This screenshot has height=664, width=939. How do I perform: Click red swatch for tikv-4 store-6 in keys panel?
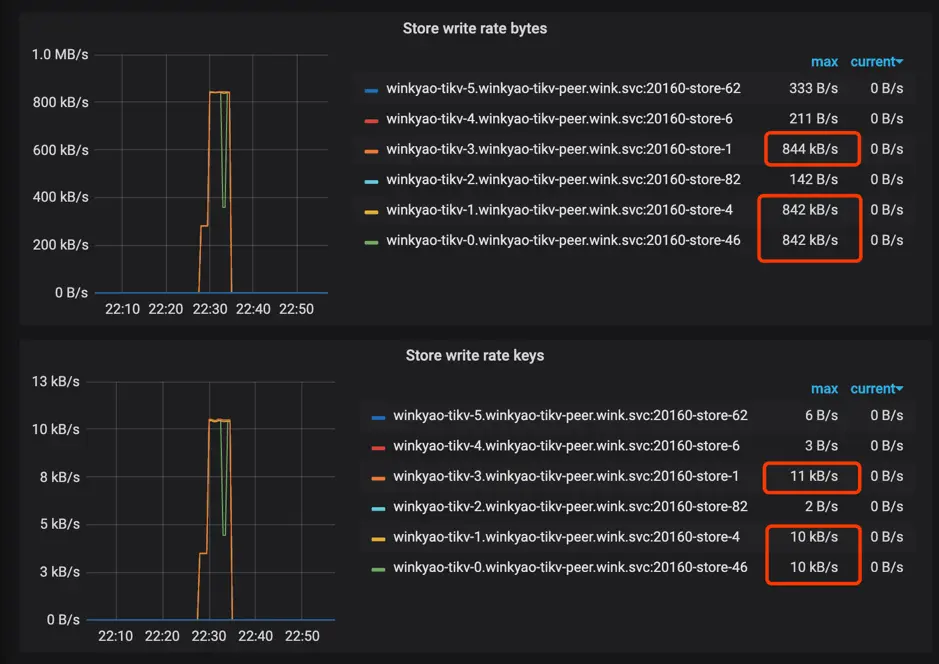click(378, 447)
